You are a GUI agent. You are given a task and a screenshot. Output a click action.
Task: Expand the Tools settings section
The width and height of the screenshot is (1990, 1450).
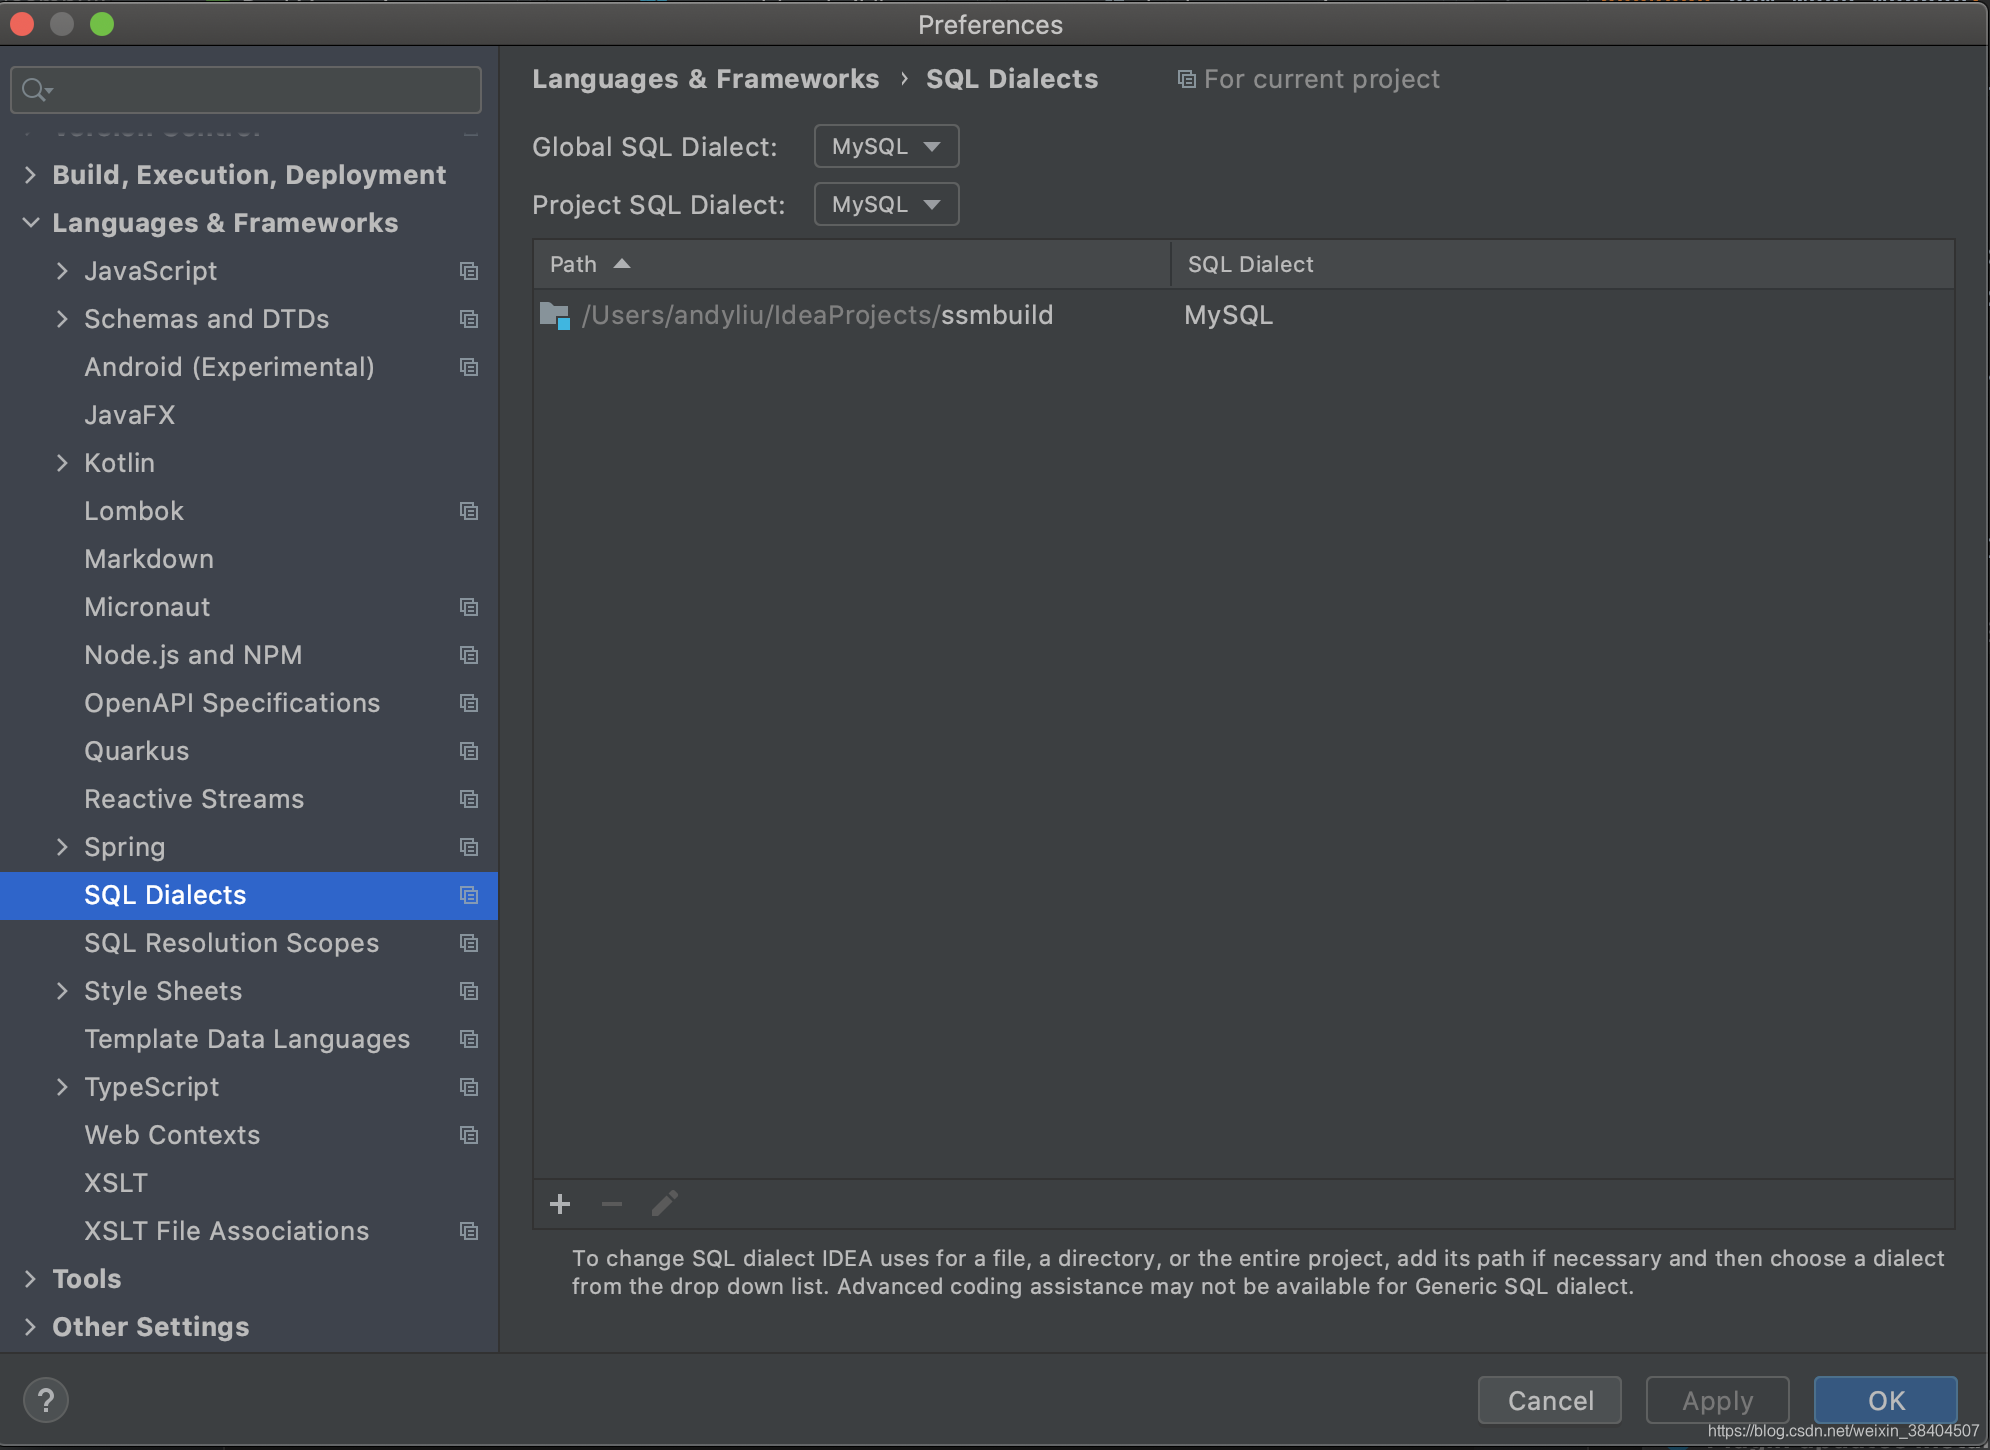point(31,1279)
